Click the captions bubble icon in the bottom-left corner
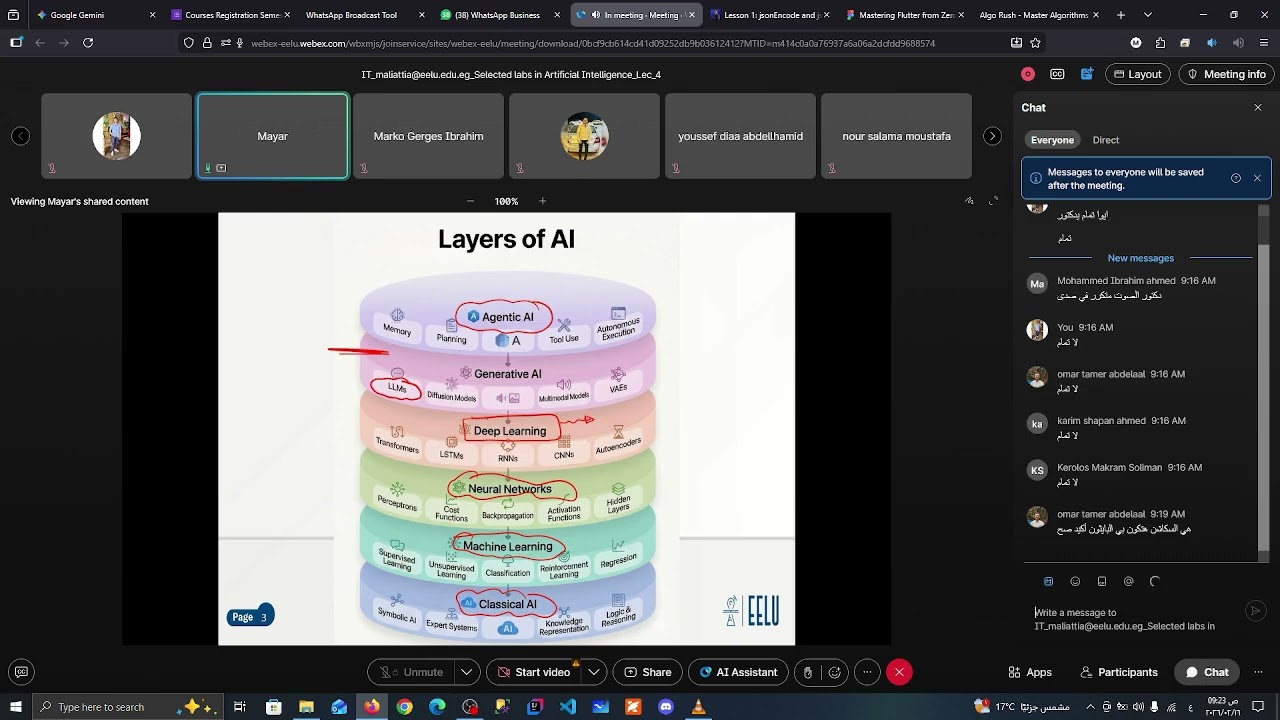 pyautogui.click(x=21, y=672)
